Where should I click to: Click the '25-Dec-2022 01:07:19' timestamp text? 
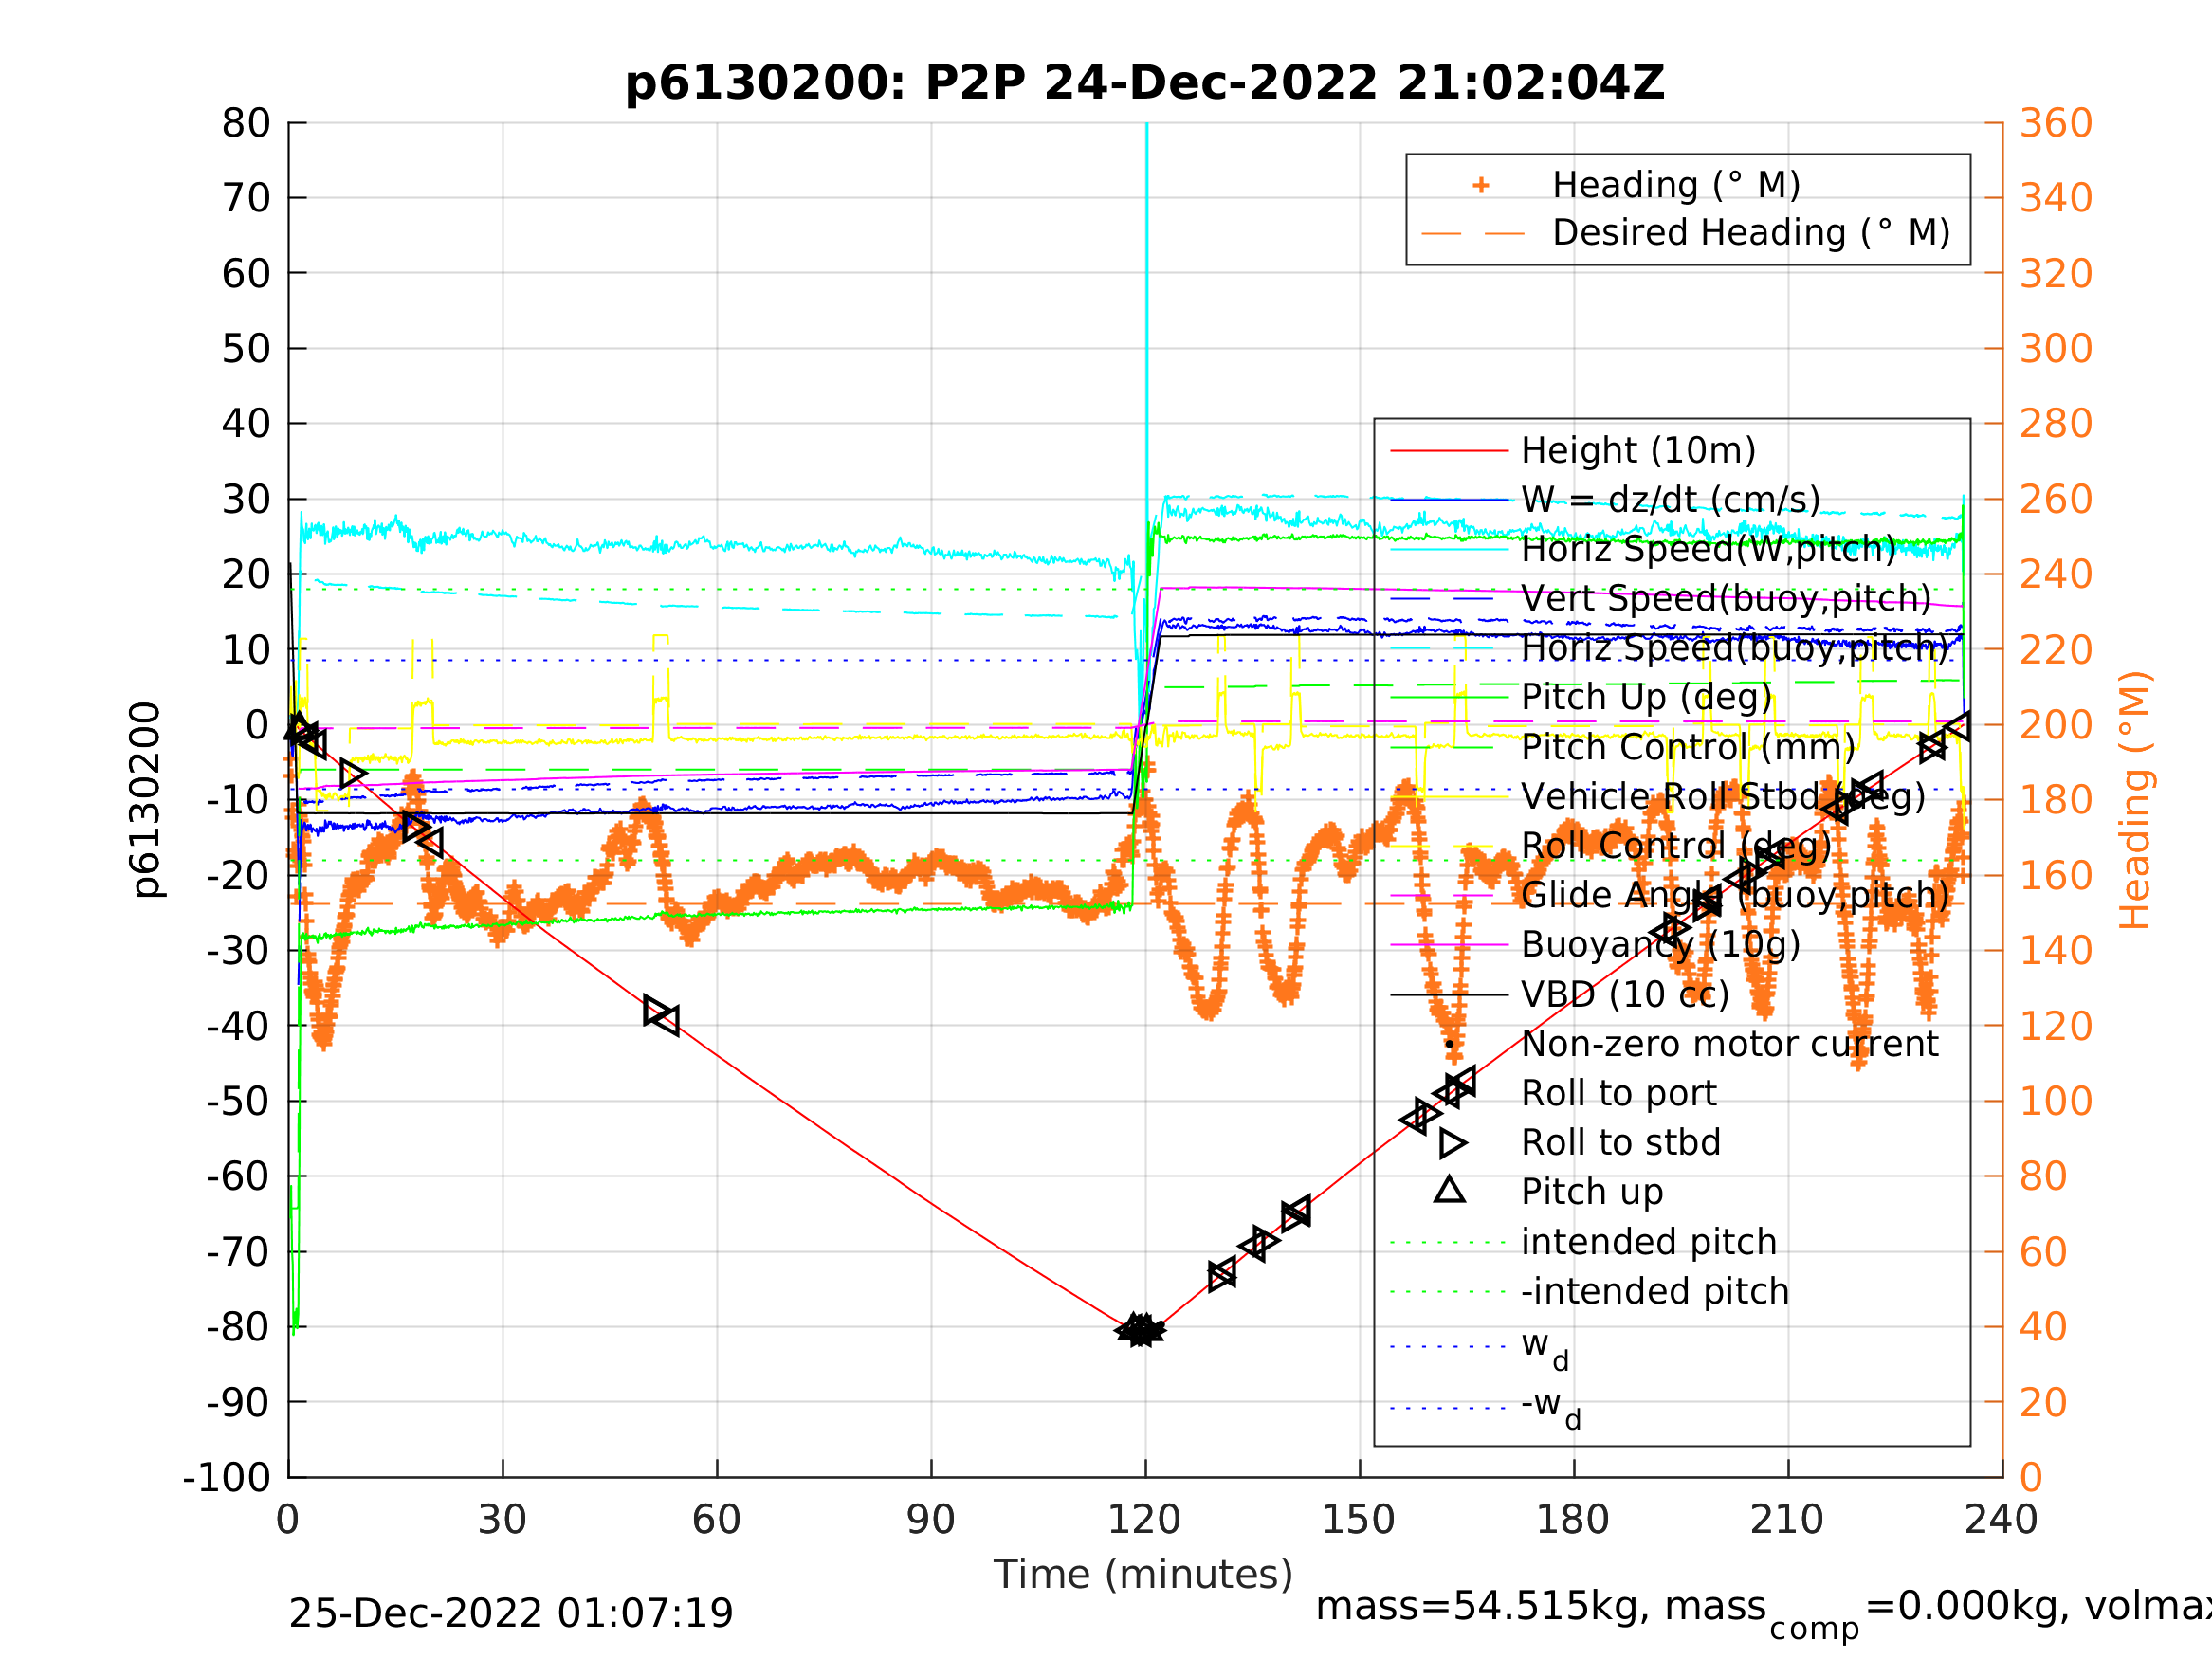point(510,1614)
